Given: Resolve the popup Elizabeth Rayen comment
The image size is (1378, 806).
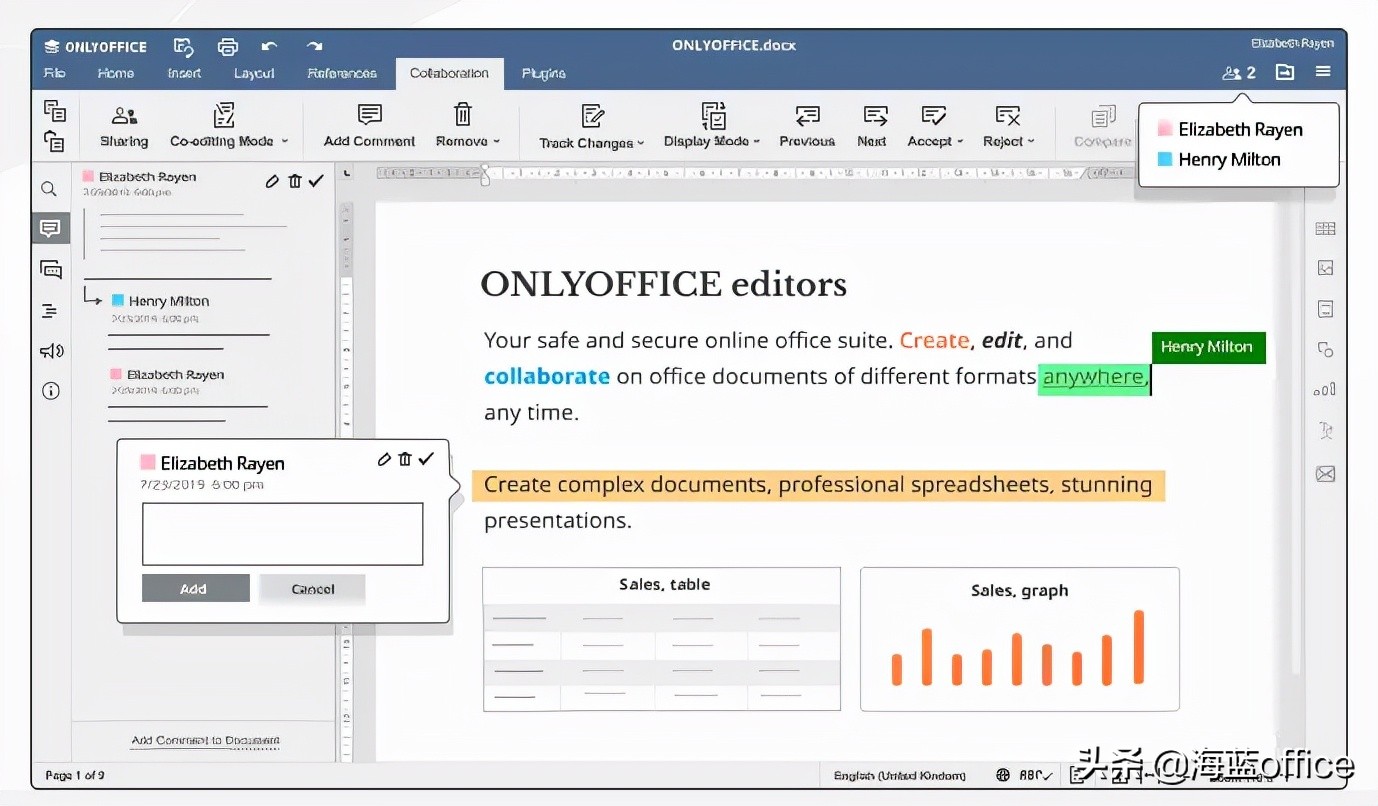Looking at the screenshot, I should pyautogui.click(x=427, y=458).
